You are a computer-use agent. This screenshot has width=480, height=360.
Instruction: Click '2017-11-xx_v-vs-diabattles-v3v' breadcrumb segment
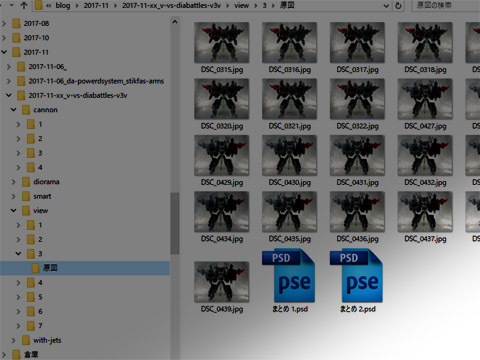tap(171, 5)
